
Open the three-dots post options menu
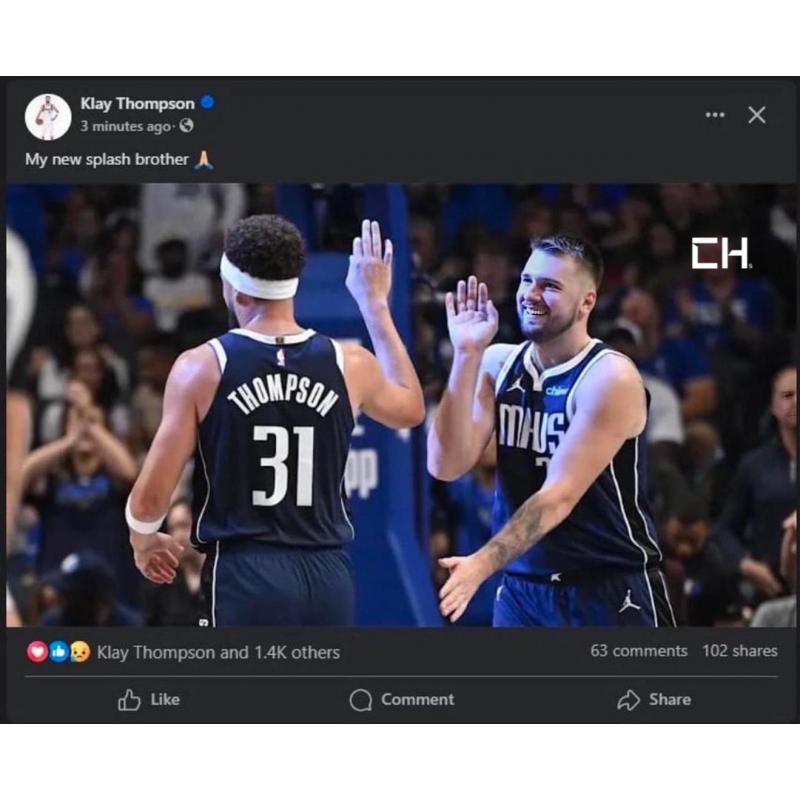pyautogui.click(x=714, y=115)
